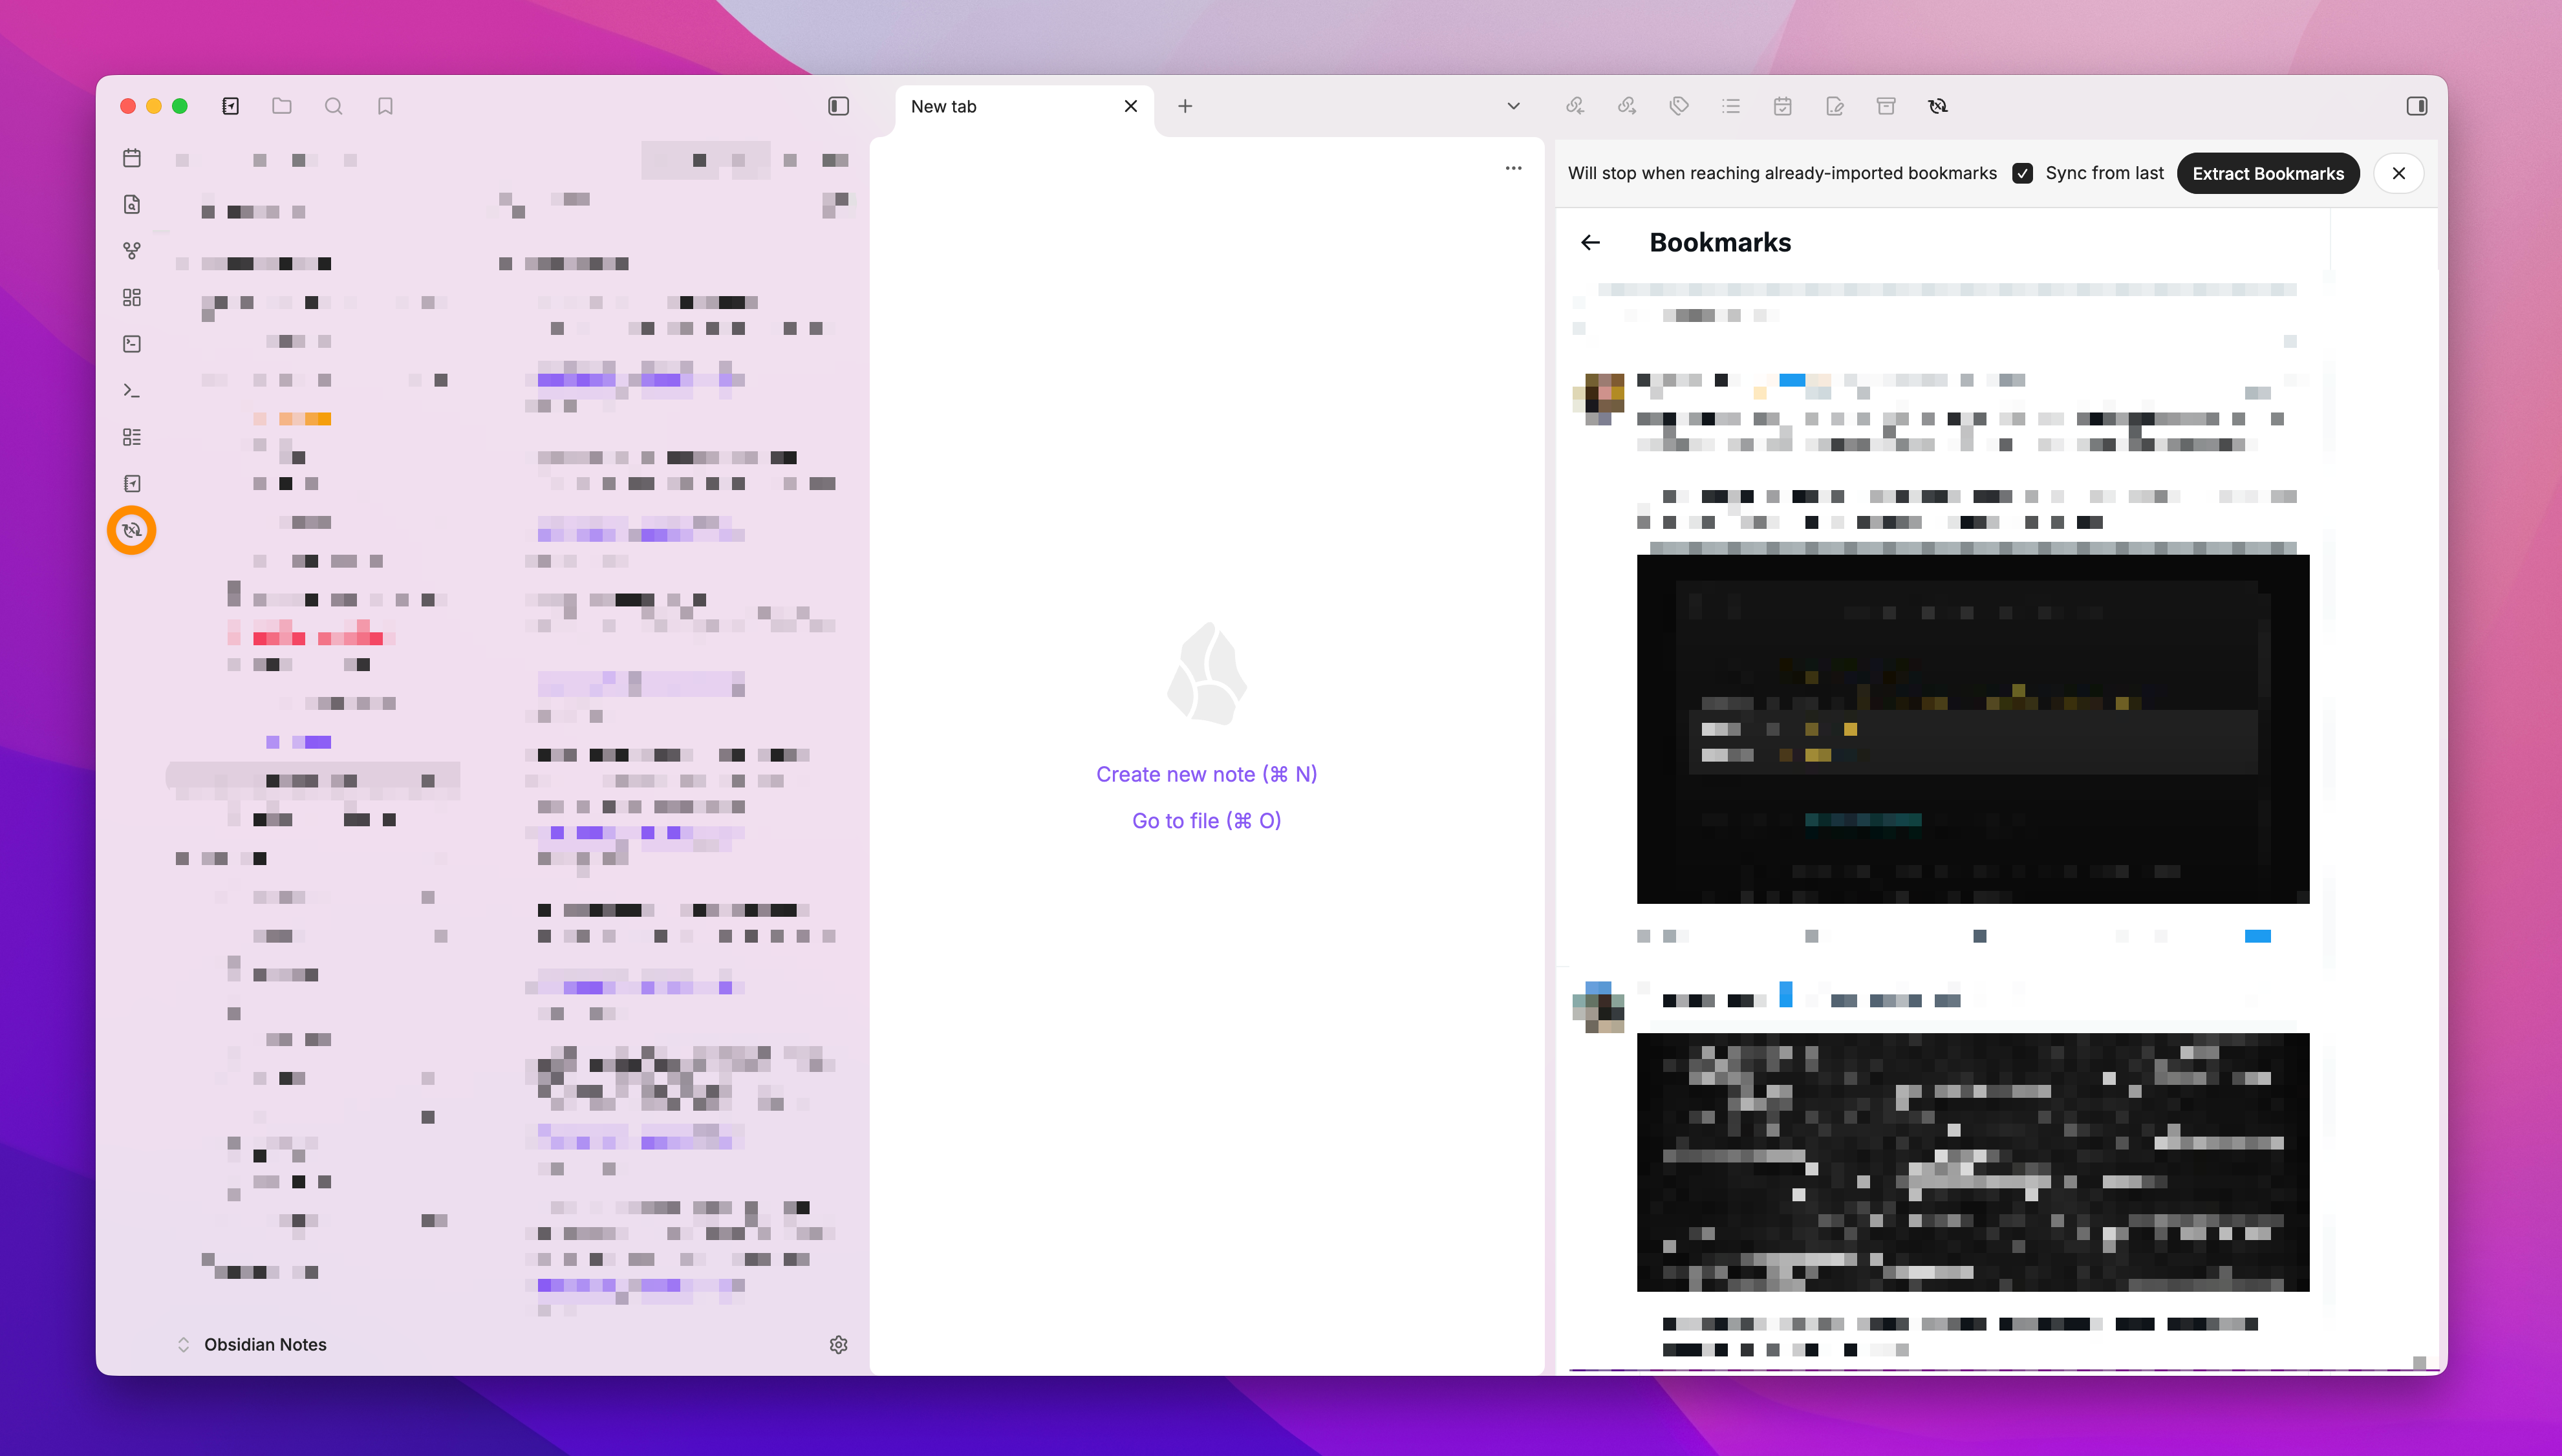This screenshot has width=2562, height=1456.
Task: Switch to the search tab in sidebar
Action: tap(333, 106)
